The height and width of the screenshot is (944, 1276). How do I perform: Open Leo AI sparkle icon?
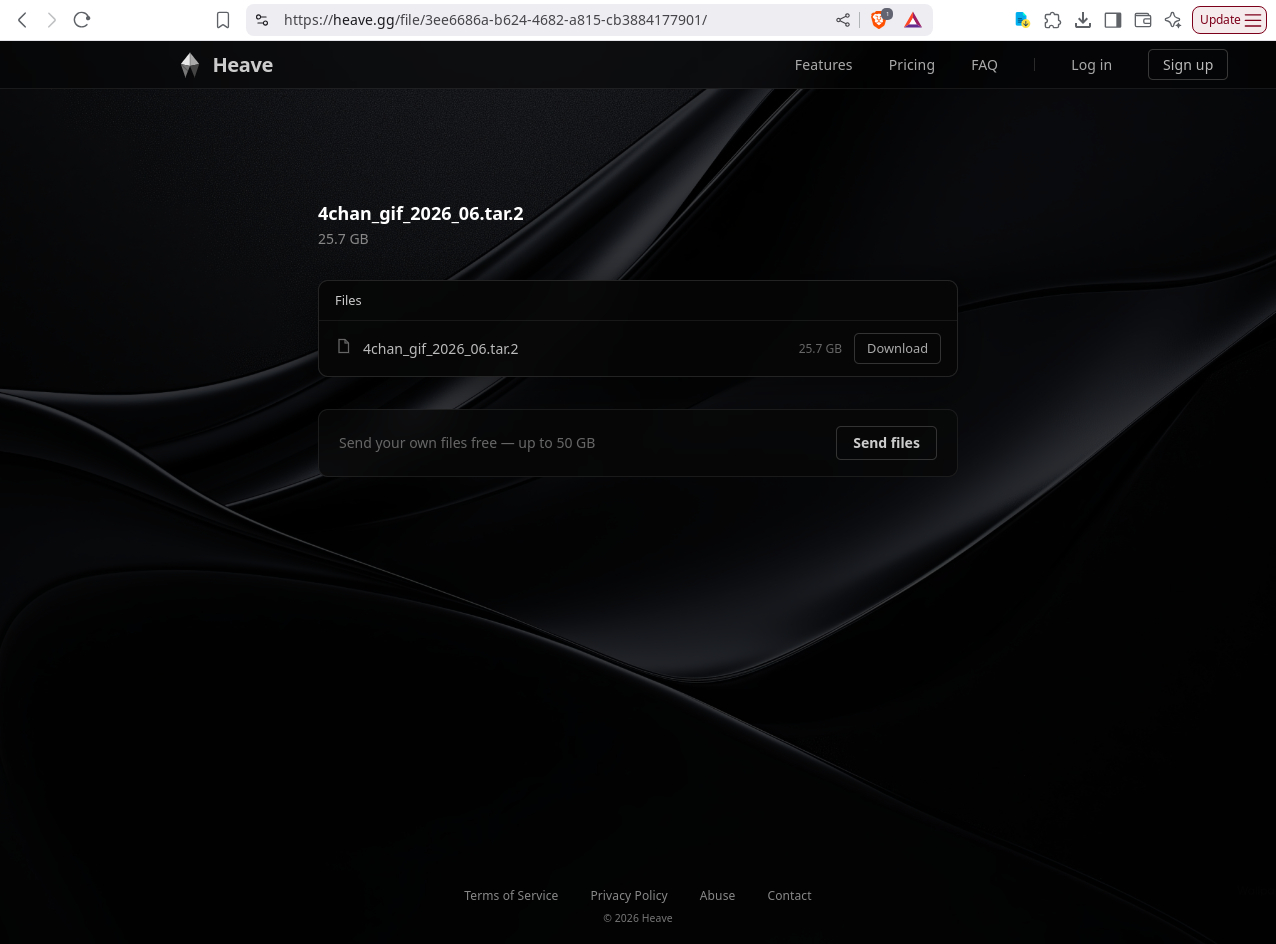coord(1172,20)
